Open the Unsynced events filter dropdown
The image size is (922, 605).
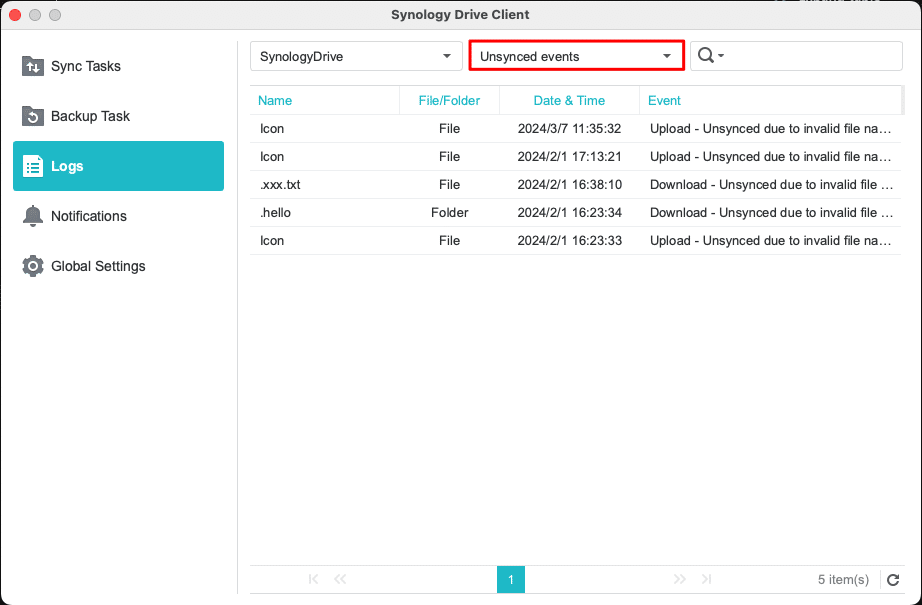(x=576, y=56)
